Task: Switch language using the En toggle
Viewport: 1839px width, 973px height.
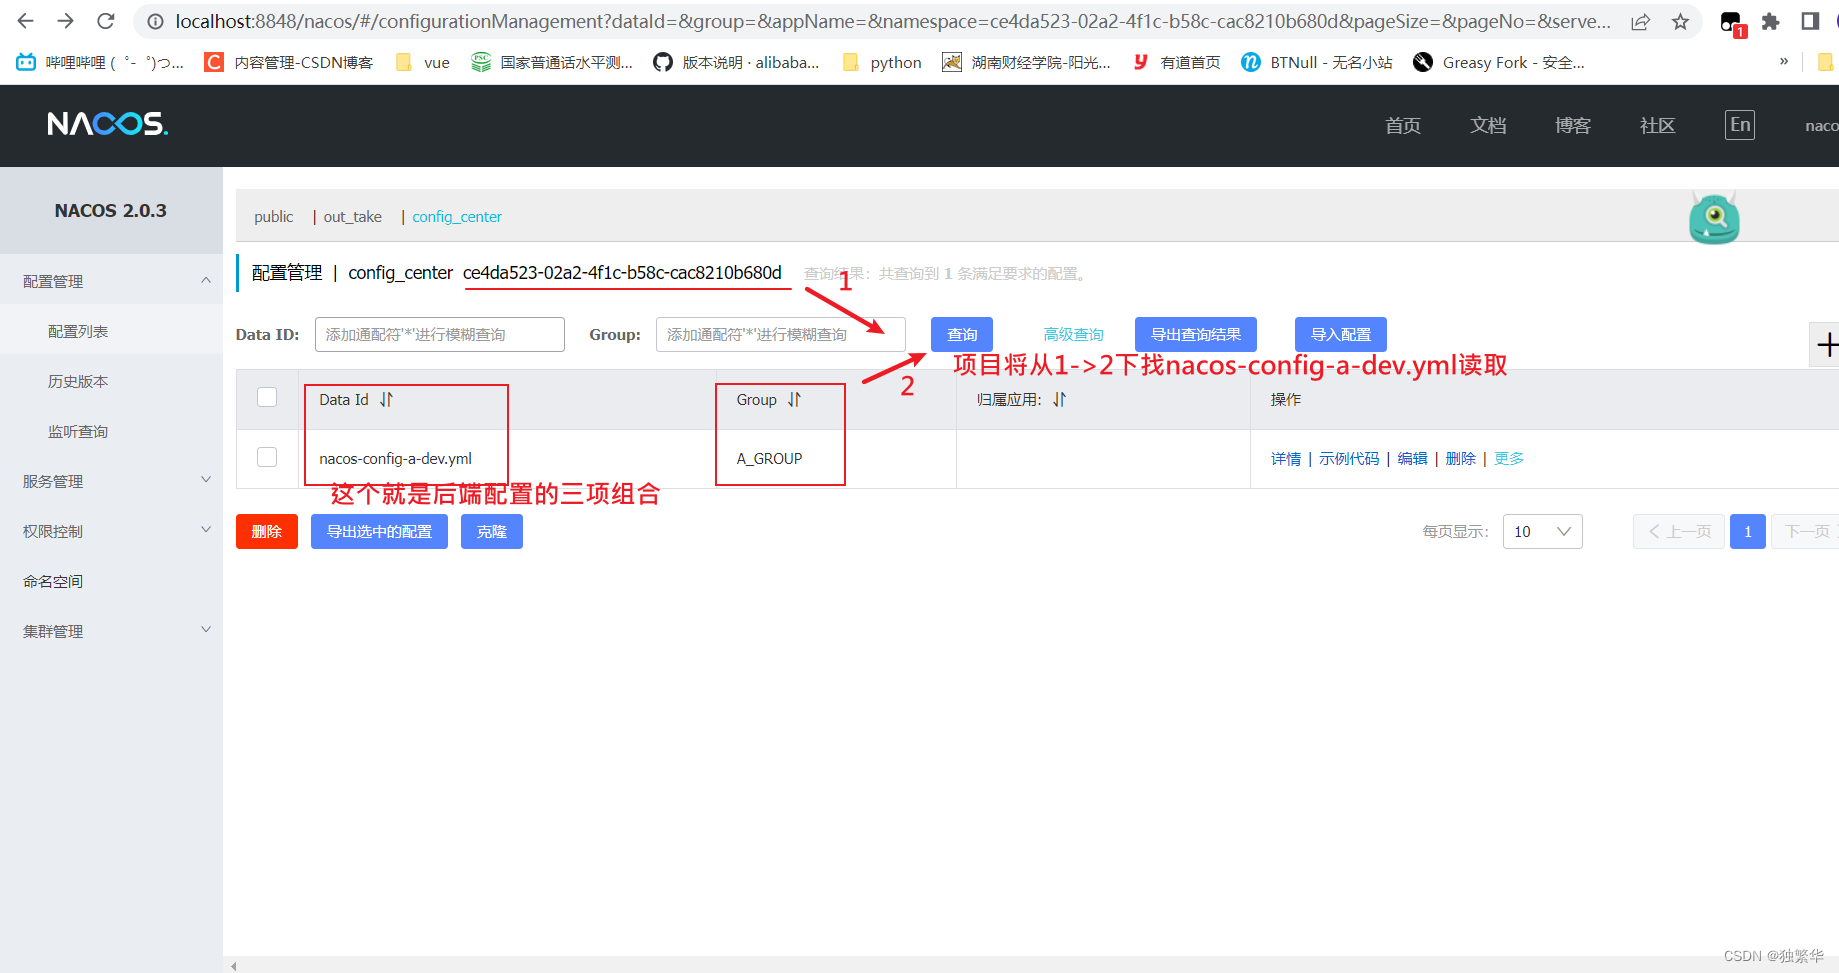Action: (x=1739, y=124)
